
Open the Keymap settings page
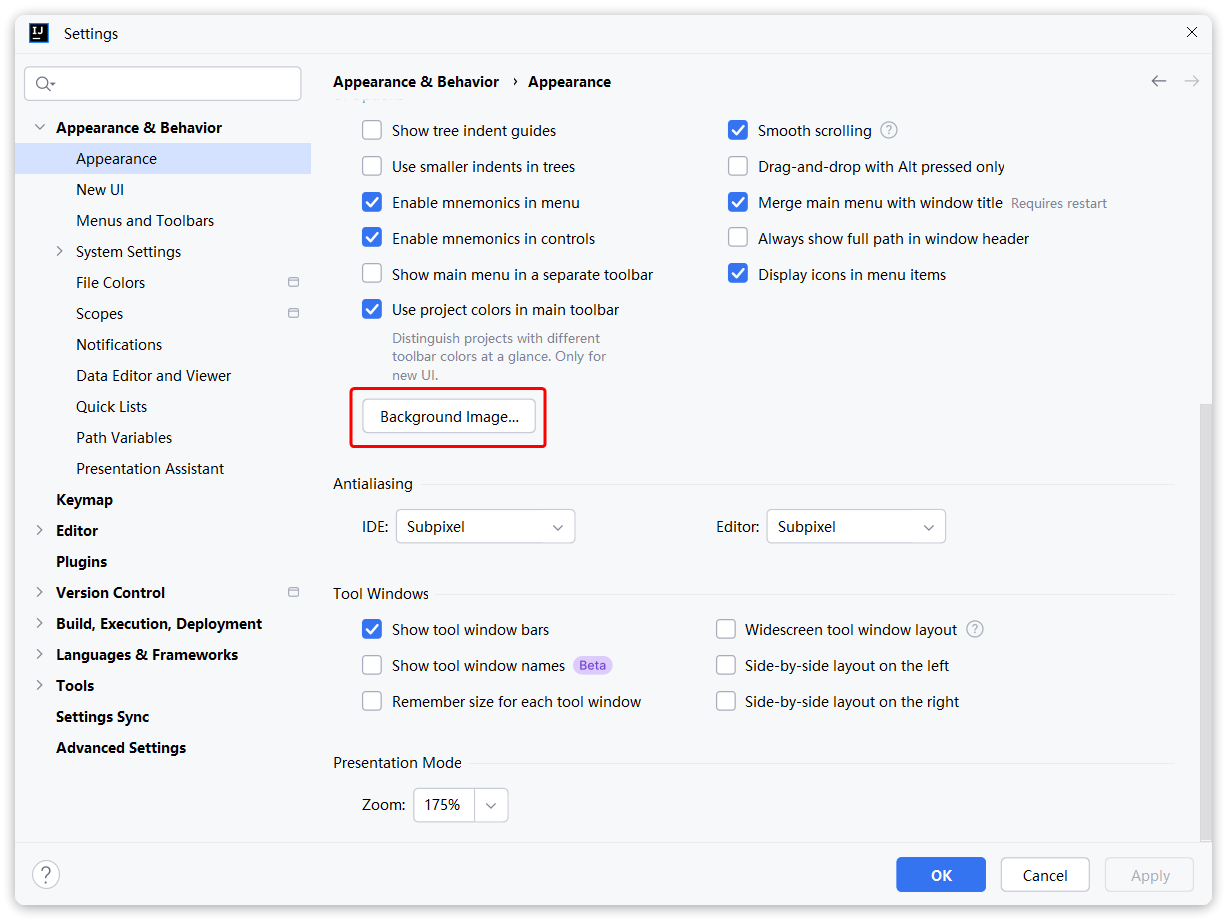click(x=84, y=500)
